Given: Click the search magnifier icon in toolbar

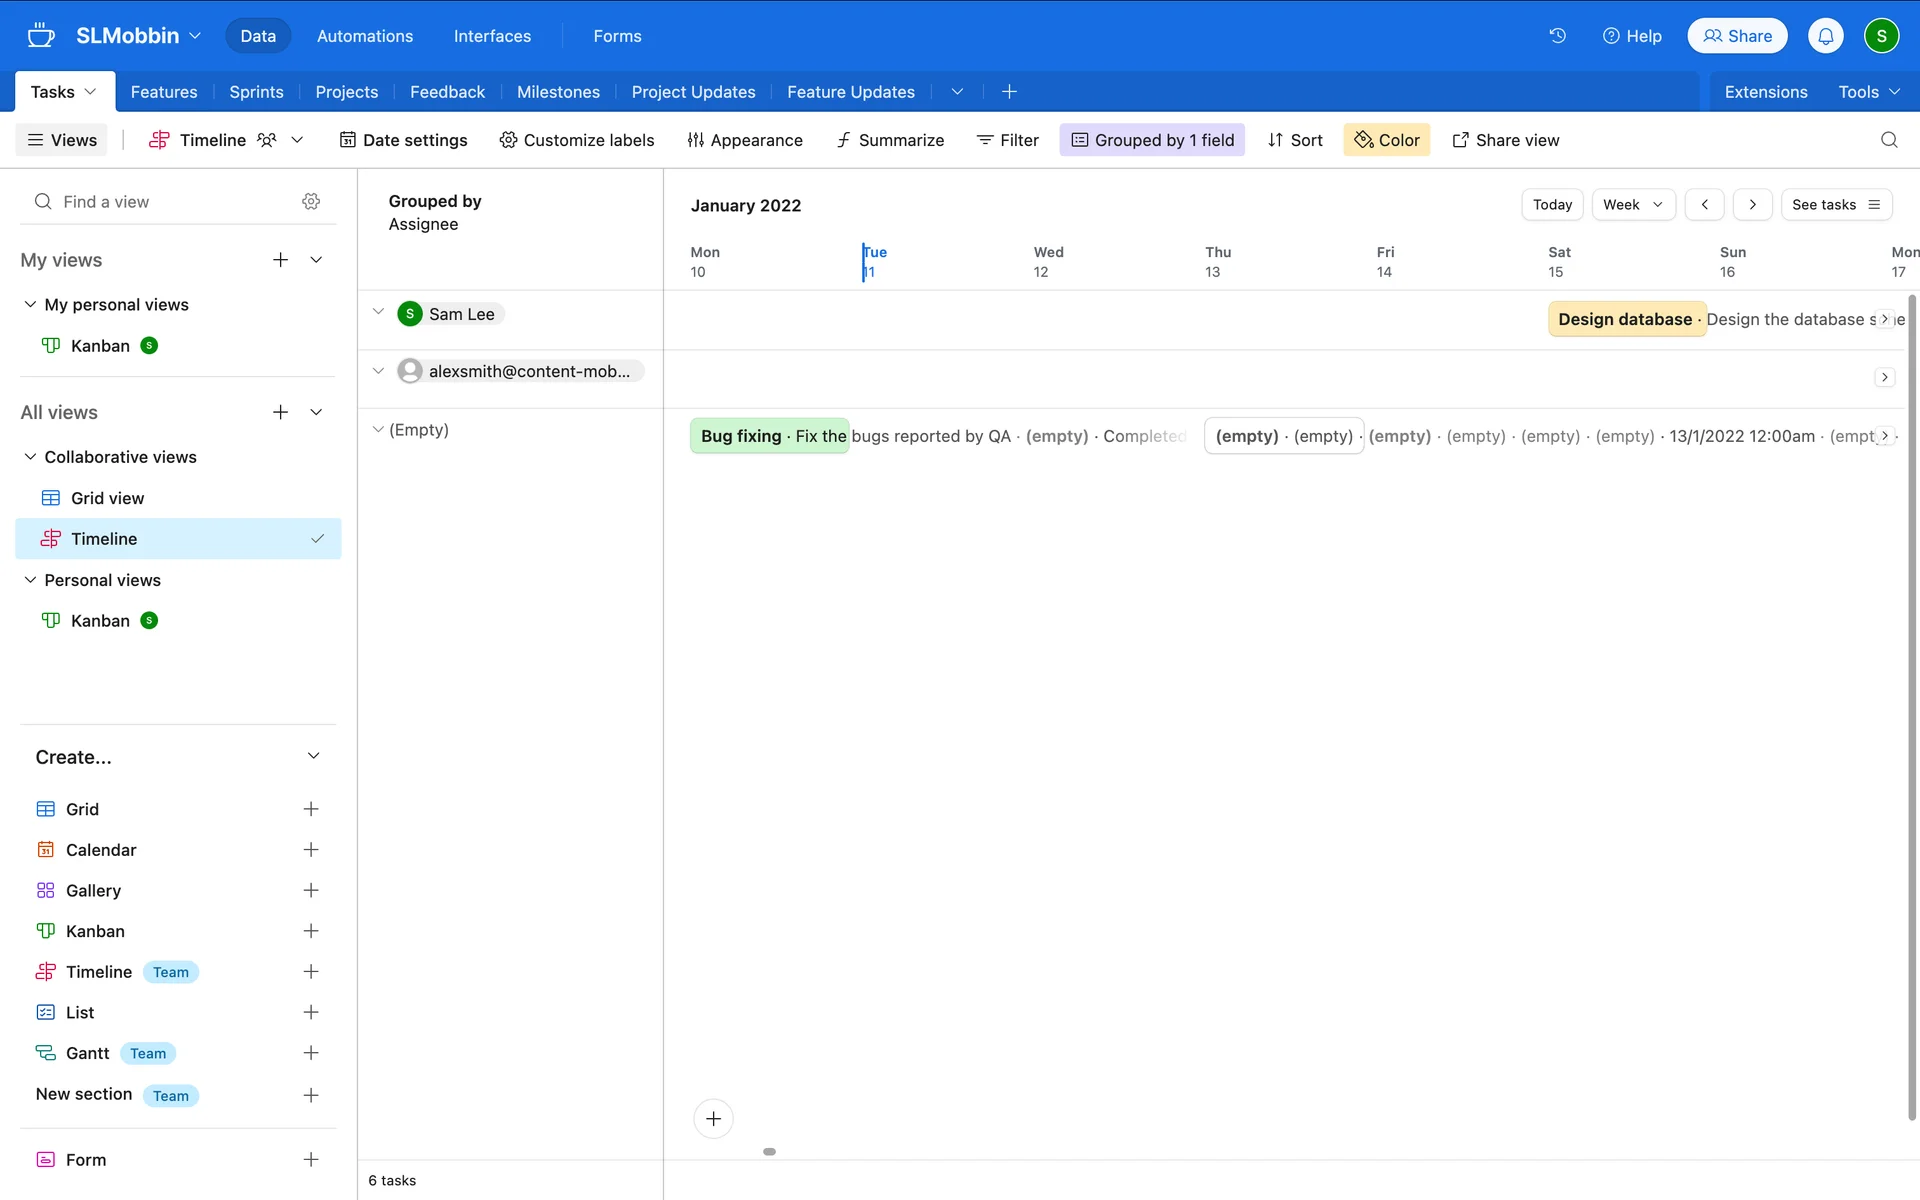Looking at the screenshot, I should pos(1888,140).
